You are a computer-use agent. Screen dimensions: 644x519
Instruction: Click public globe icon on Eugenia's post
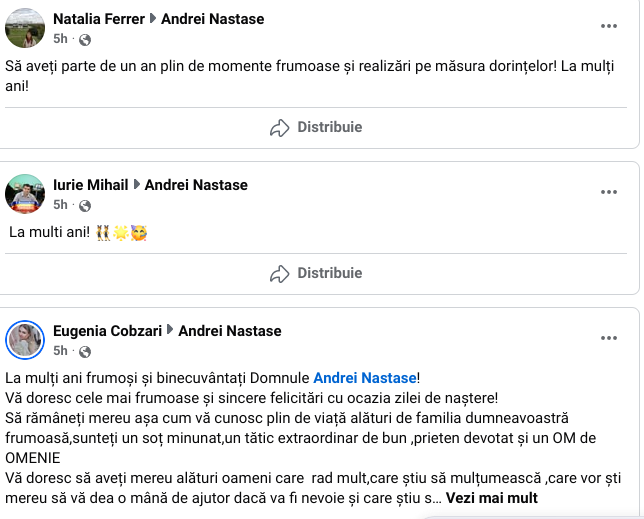click(85, 352)
